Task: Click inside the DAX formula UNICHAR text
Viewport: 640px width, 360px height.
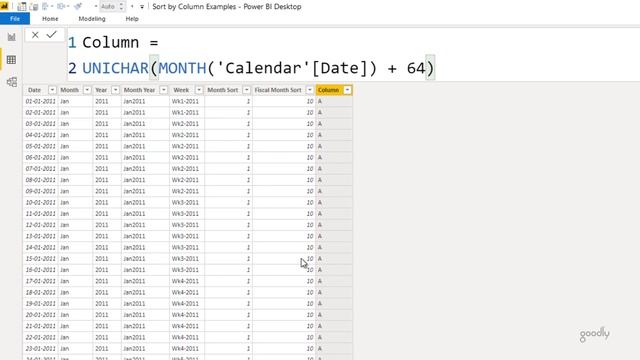Action: (x=116, y=68)
